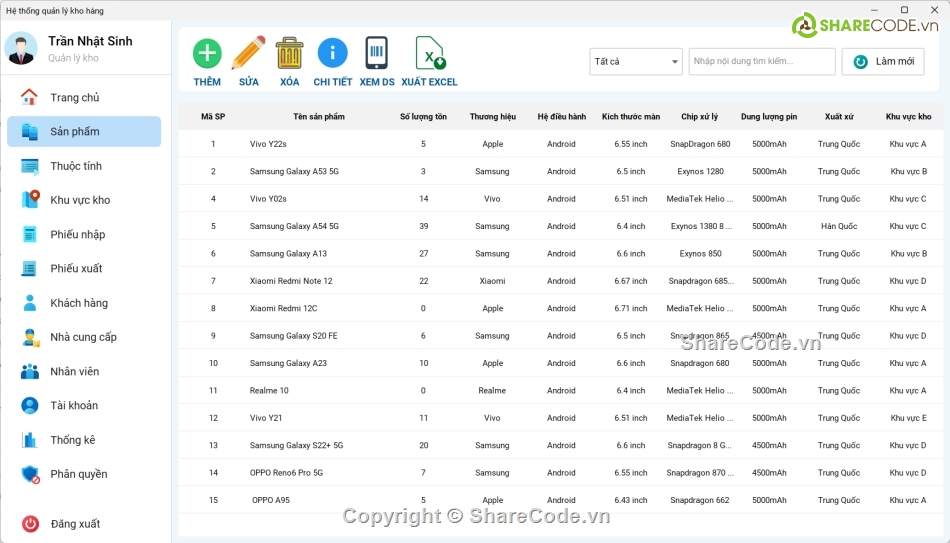Viewport: 950px width, 543px height.
Task: Select the Vivo Y22s product row
Action: (x=268, y=144)
